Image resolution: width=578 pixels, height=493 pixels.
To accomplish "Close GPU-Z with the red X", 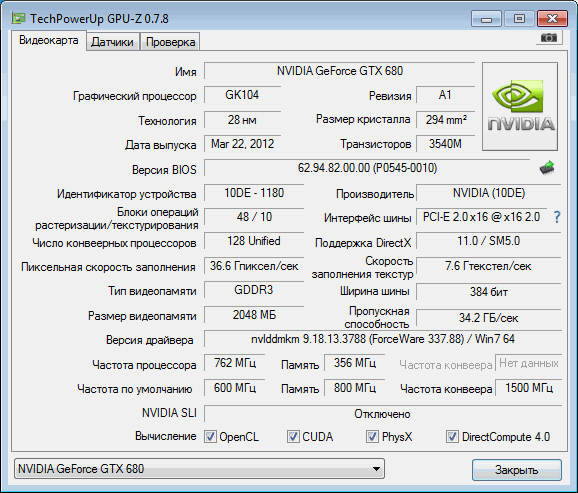I will point(552,18).
